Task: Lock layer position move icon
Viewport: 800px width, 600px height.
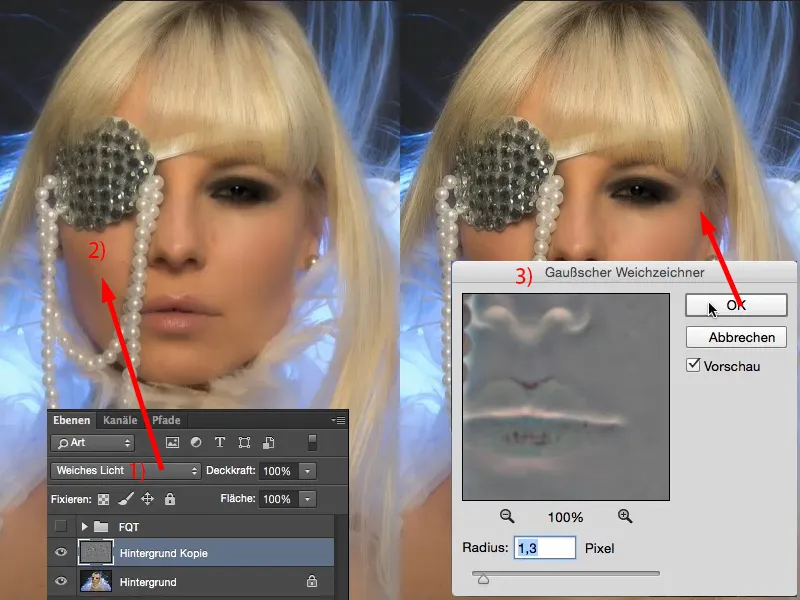Action: [x=147, y=498]
